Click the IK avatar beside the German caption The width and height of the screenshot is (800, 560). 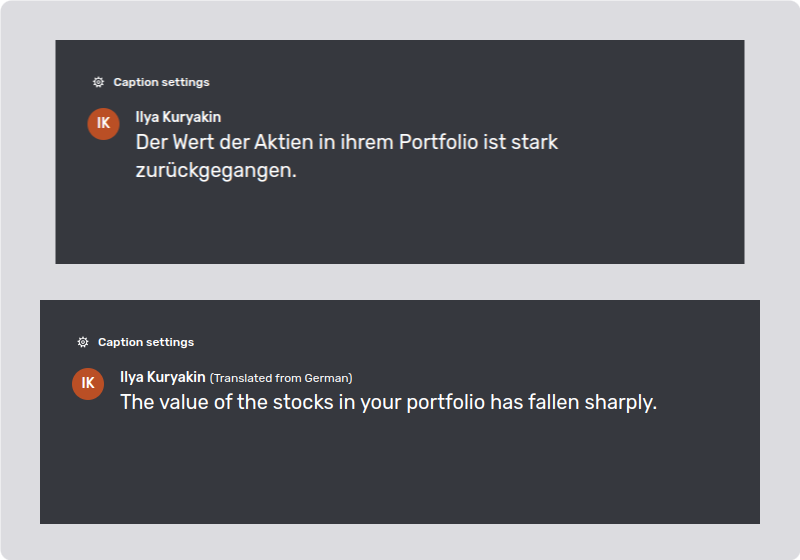[x=104, y=123]
